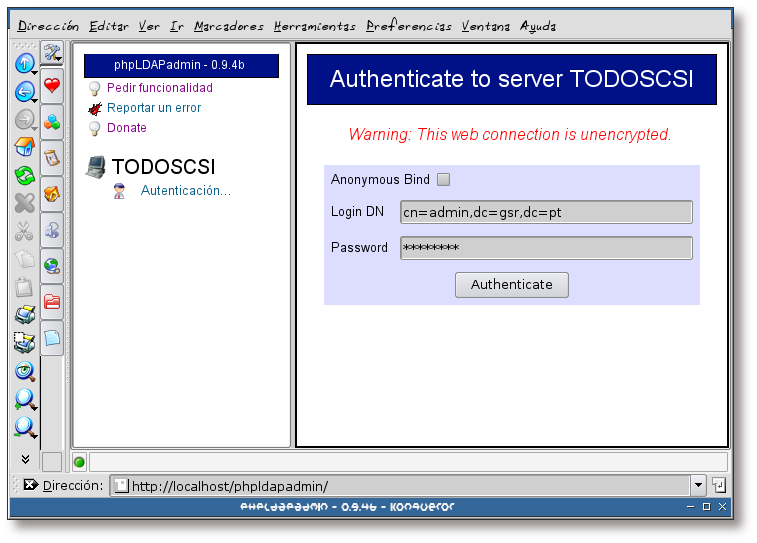Enable the Anonymous Bind checkbox

(x=444, y=180)
